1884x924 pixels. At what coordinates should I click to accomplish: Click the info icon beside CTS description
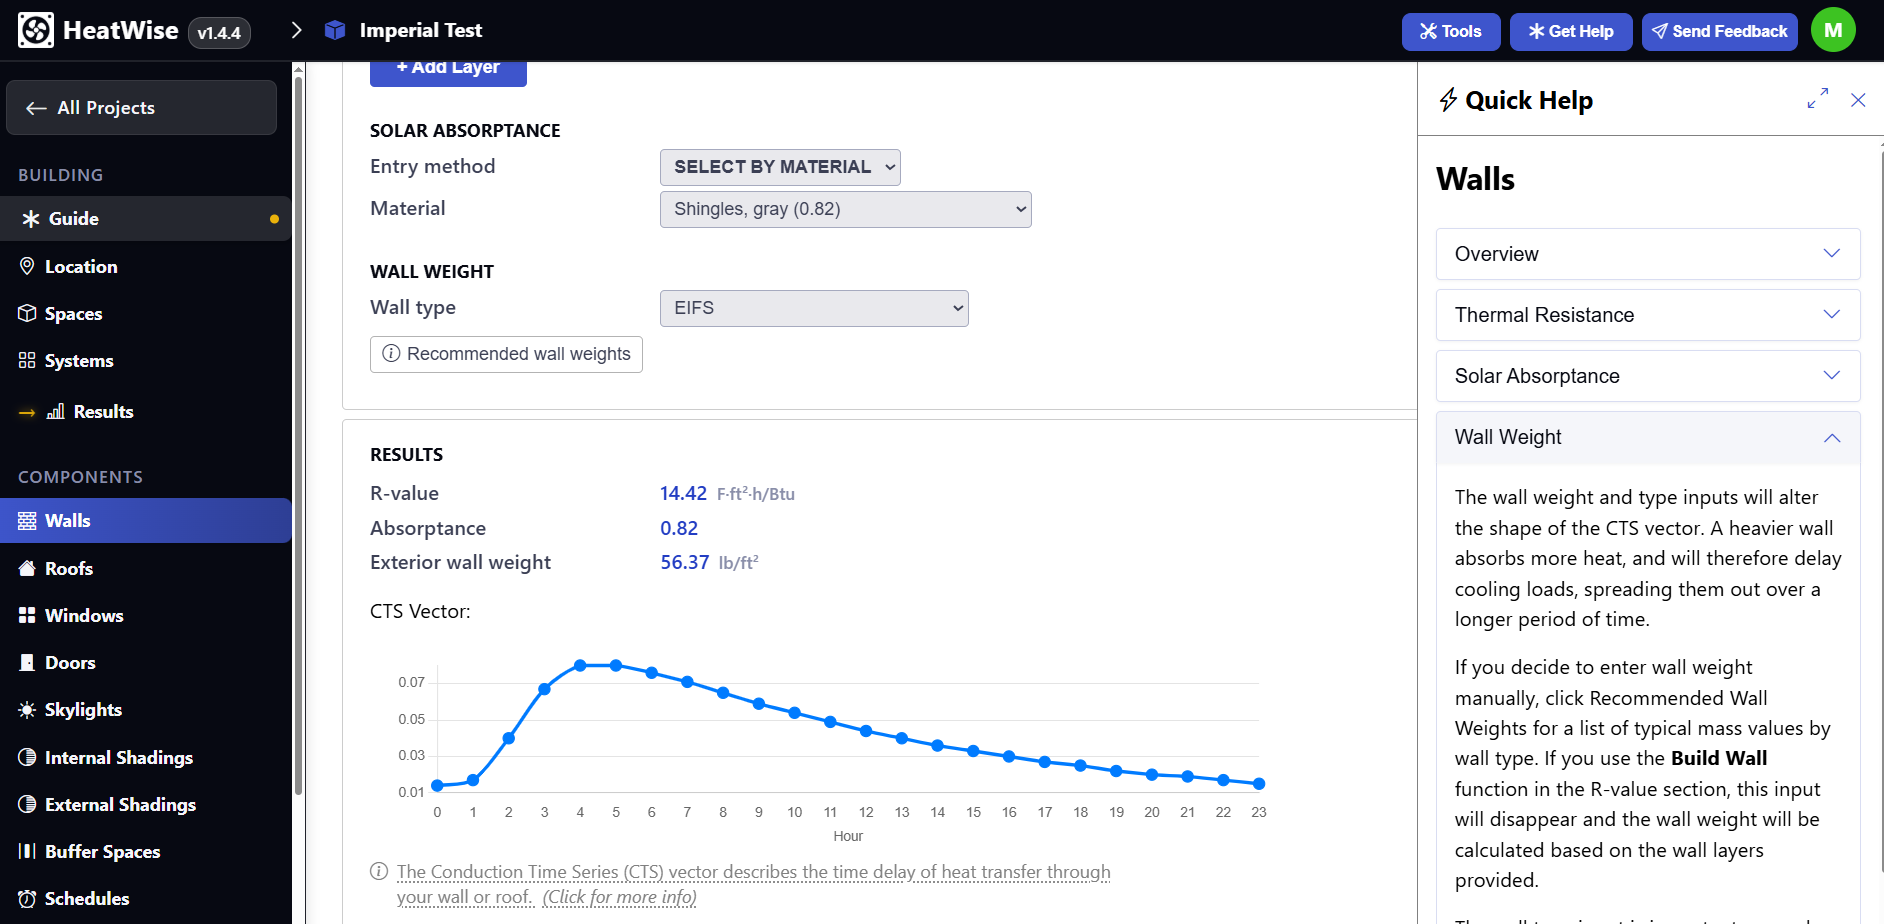click(379, 871)
